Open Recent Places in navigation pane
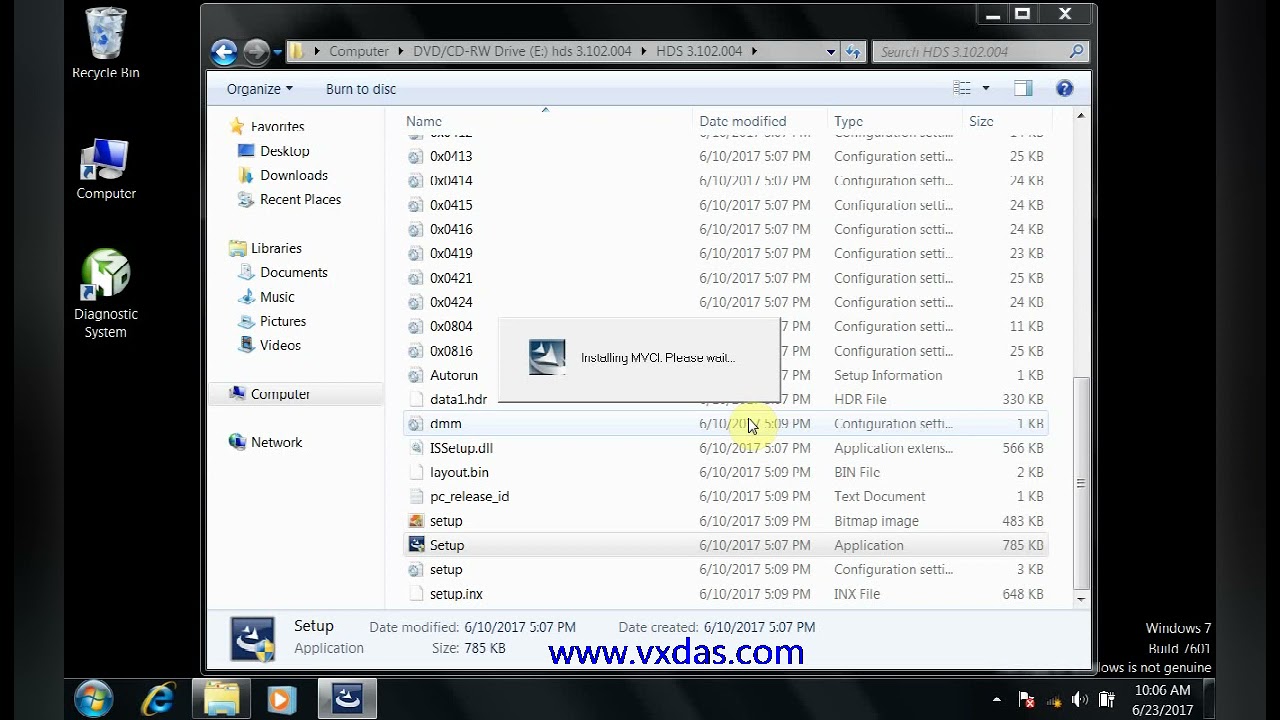Viewport: 1280px width, 720px height. tap(300, 199)
